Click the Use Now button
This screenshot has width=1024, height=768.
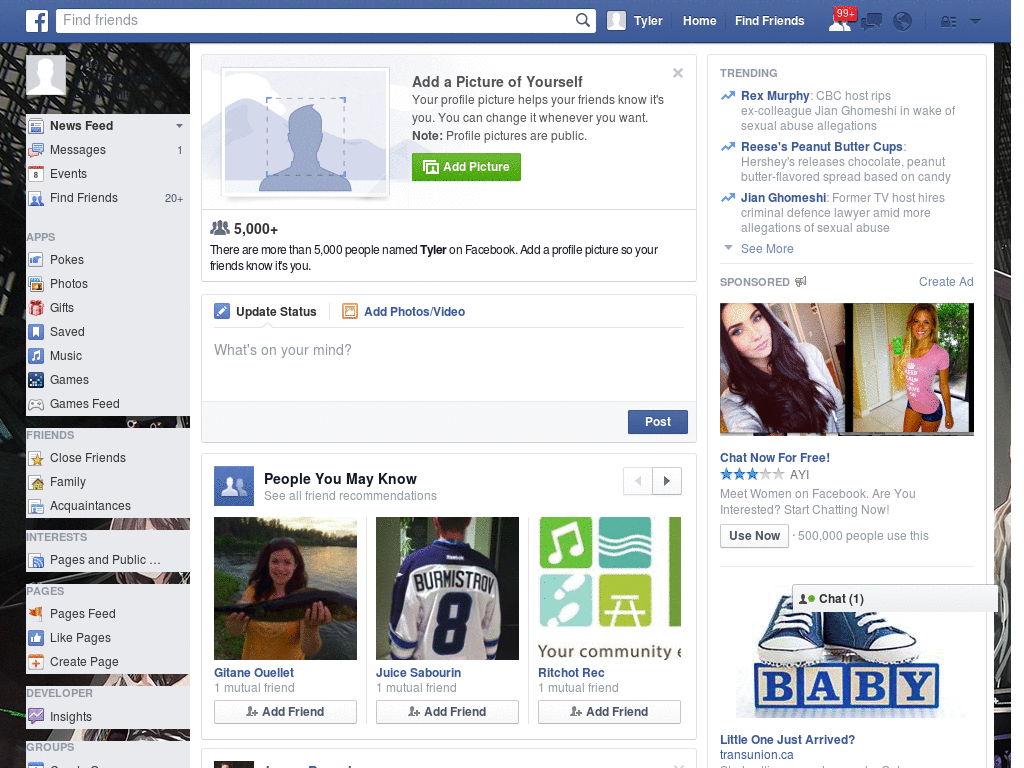754,536
